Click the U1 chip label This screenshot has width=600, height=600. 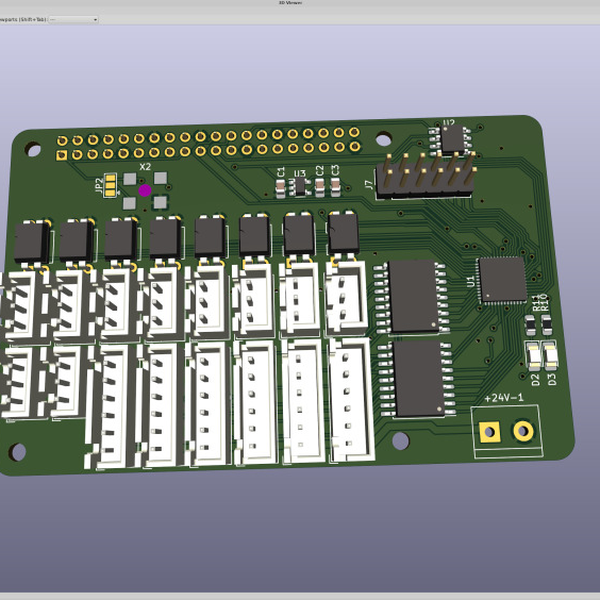click(471, 281)
